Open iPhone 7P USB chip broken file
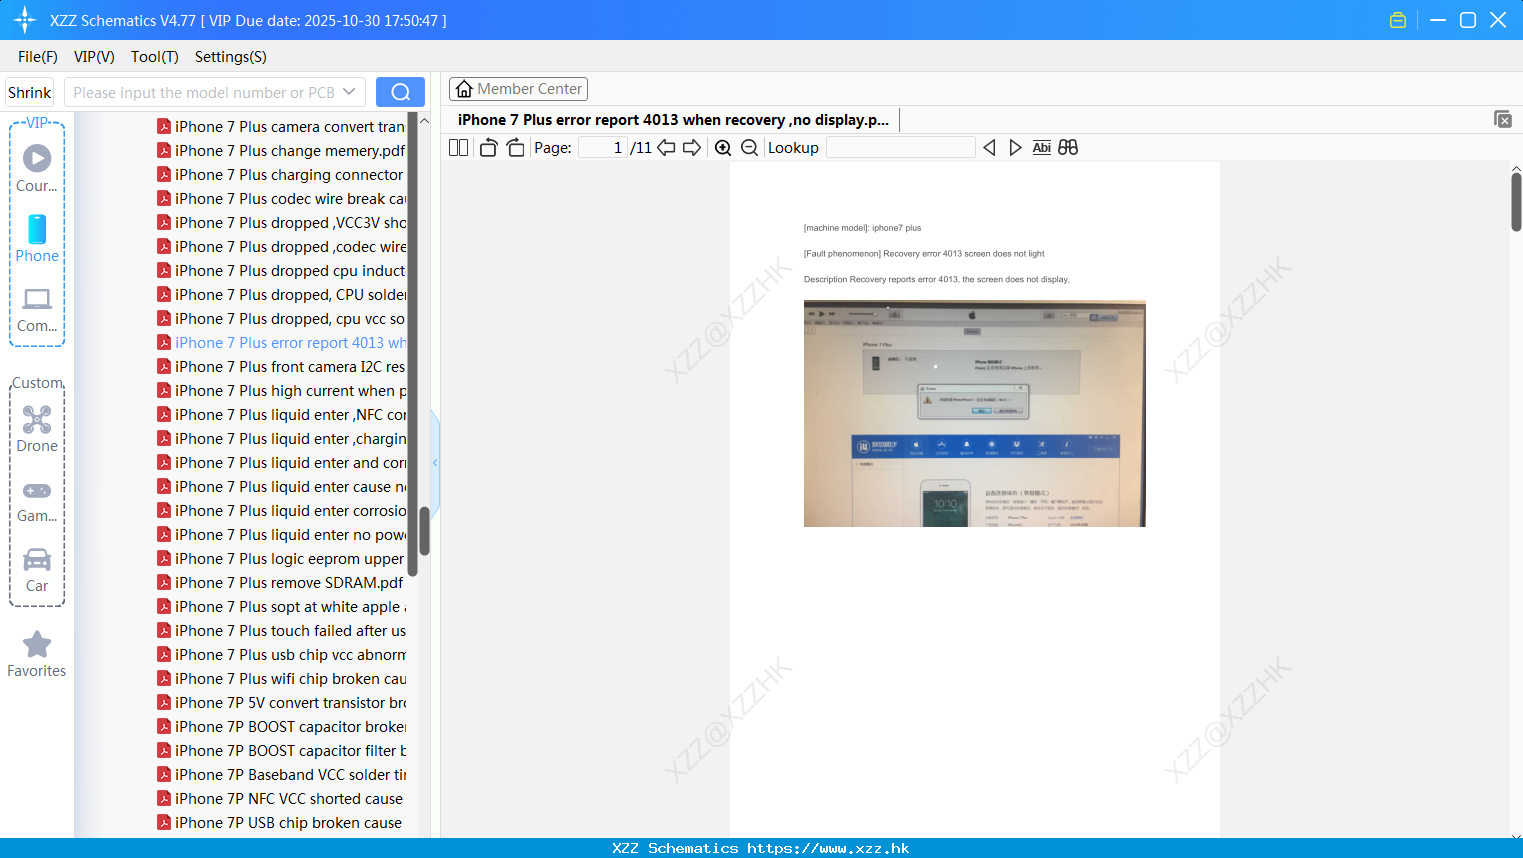Viewport: 1523px width, 858px height. pyautogui.click(x=281, y=822)
